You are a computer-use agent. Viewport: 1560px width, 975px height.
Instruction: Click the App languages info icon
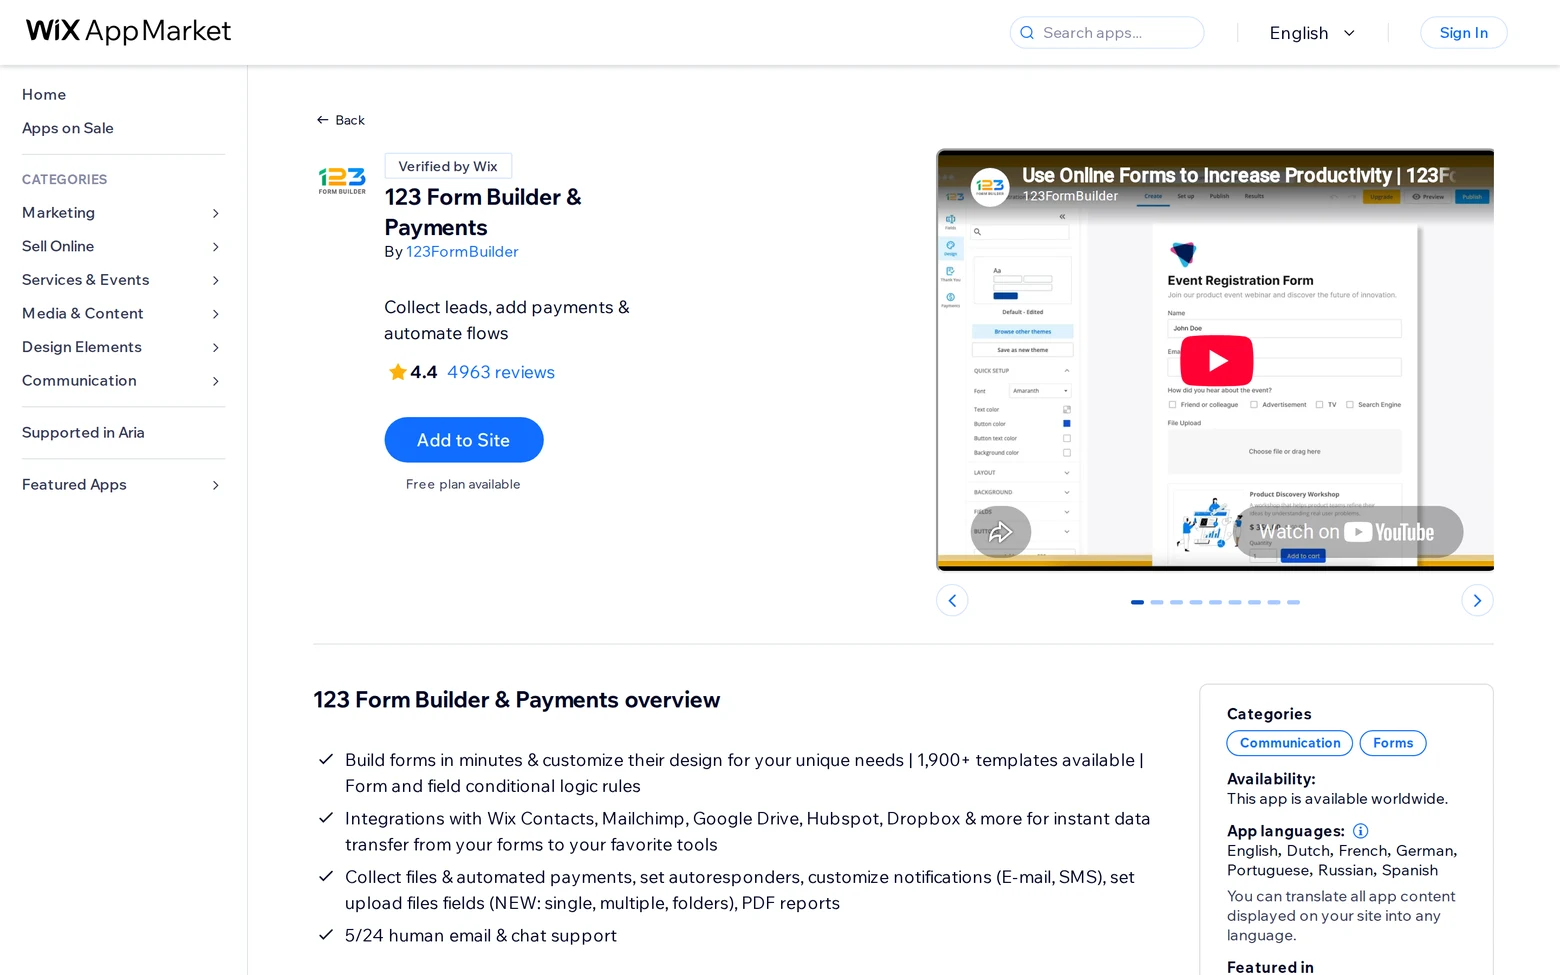point(1360,831)
